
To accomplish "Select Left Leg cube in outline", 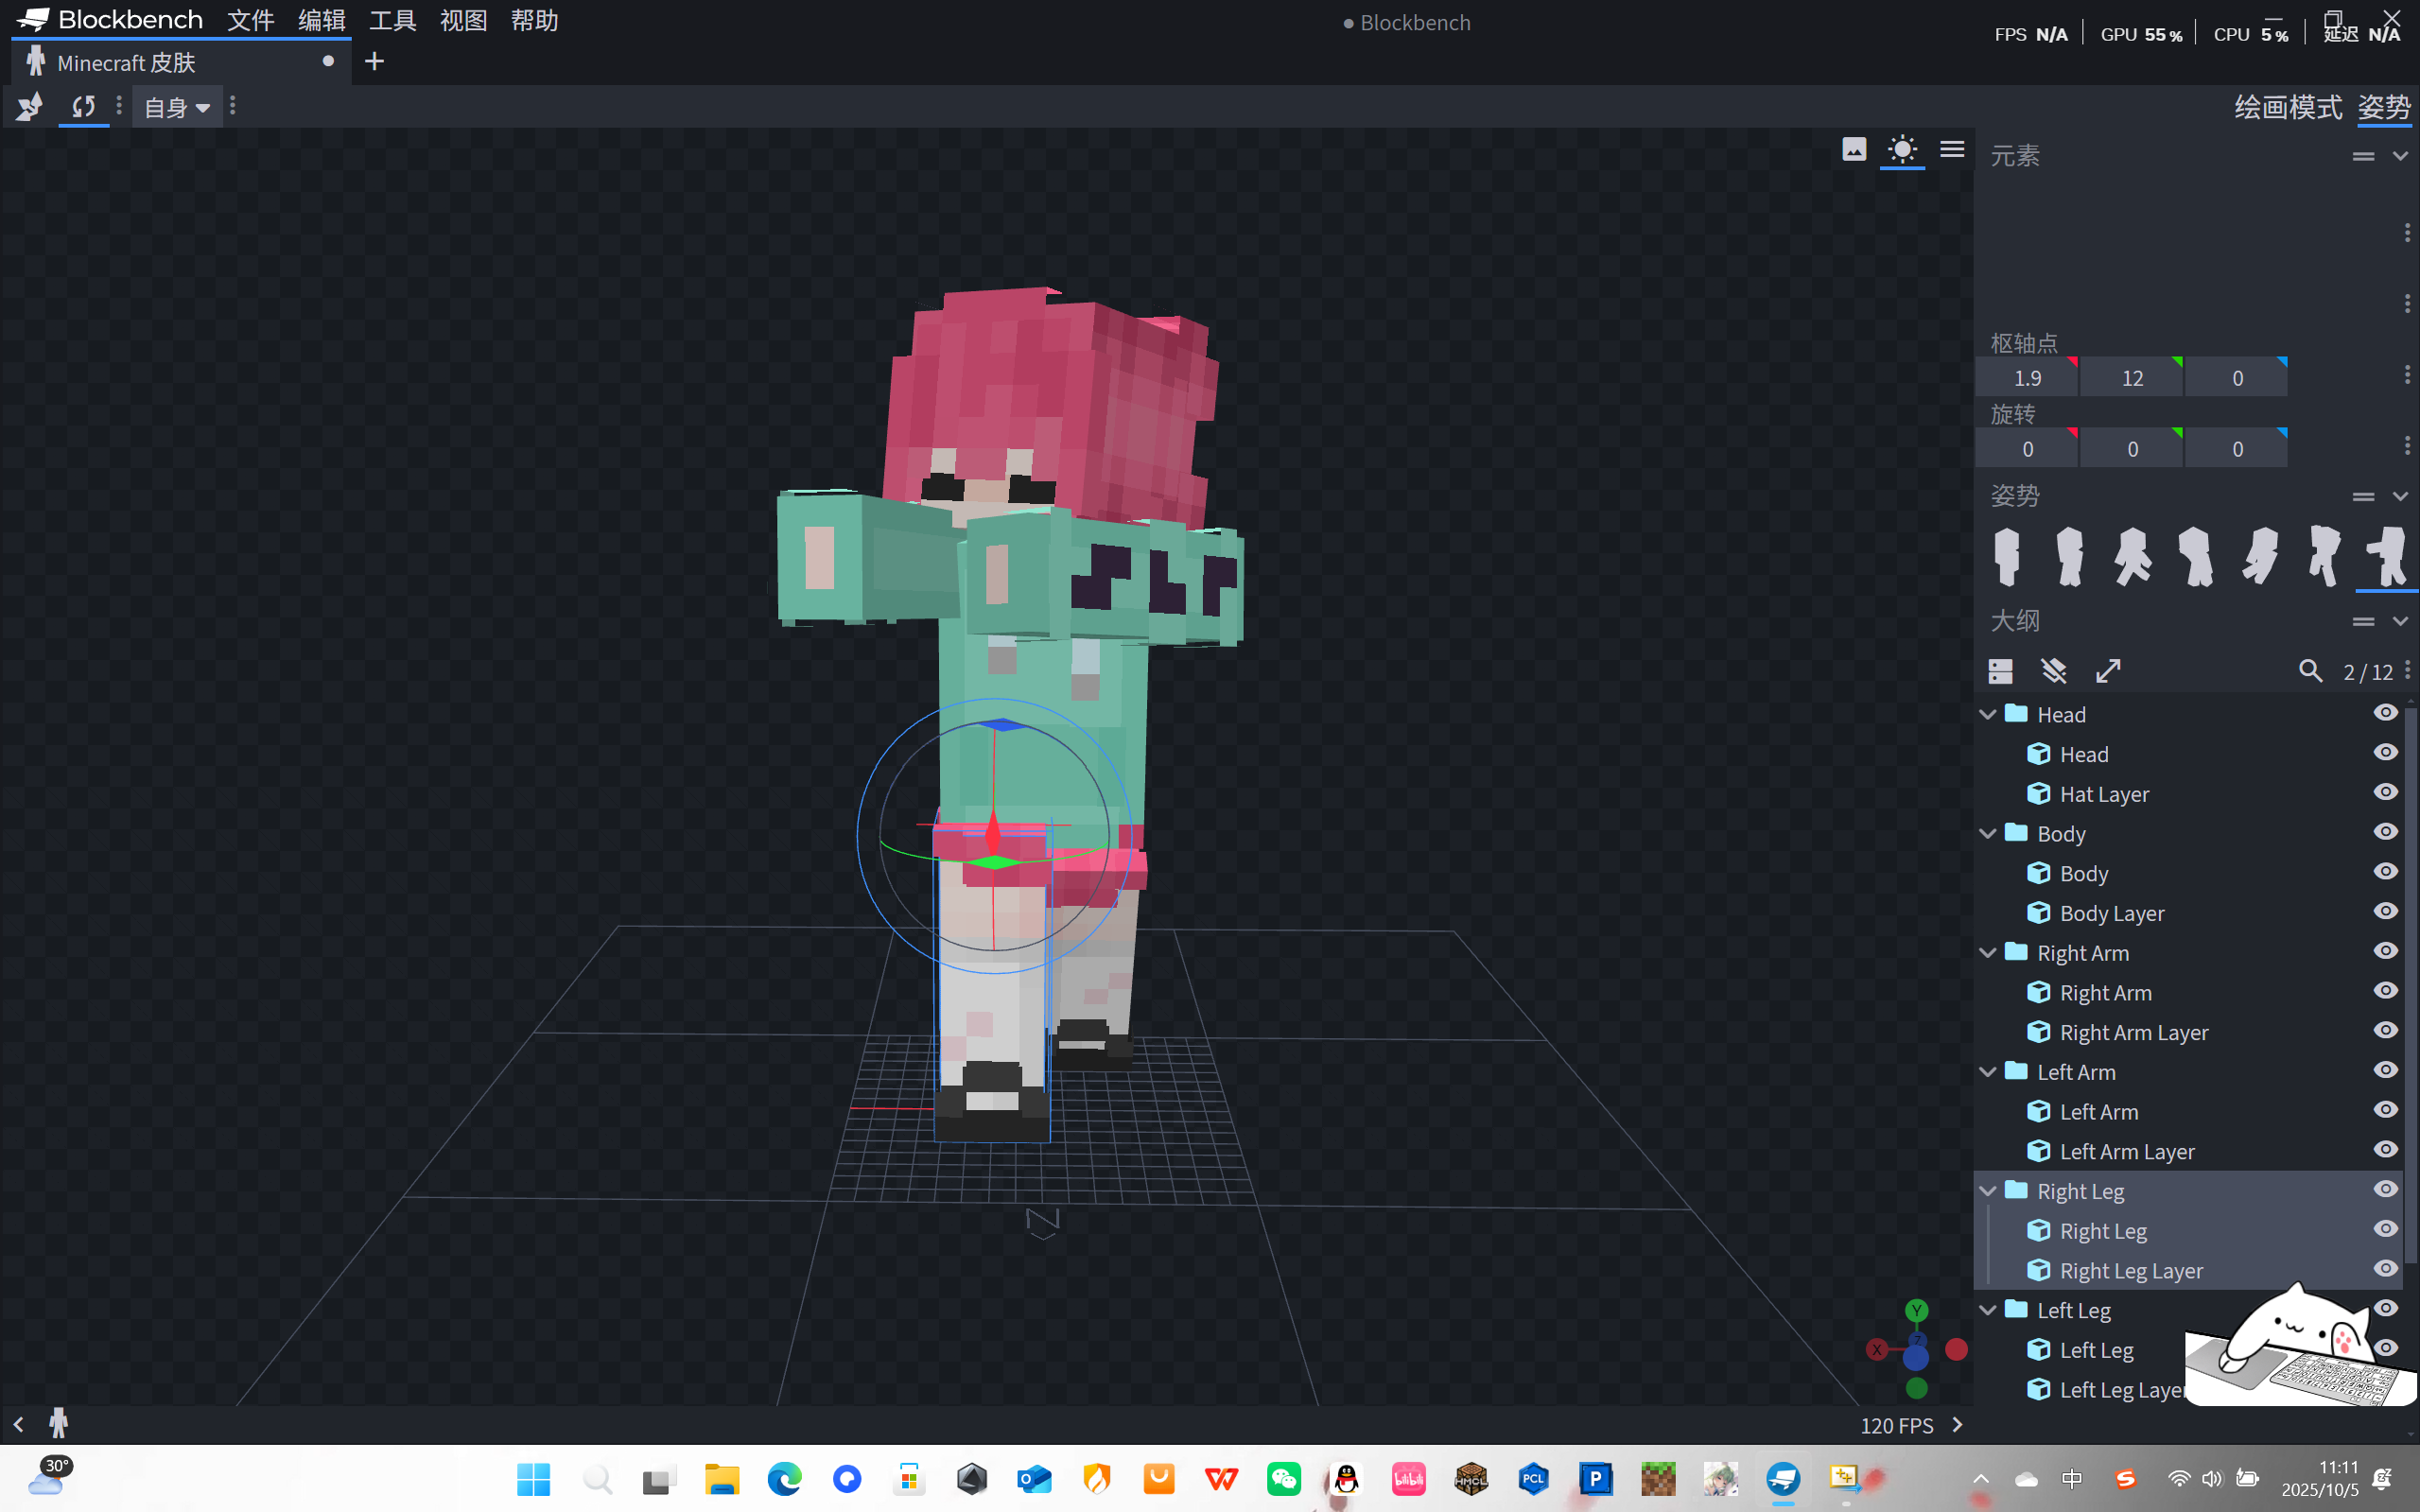I will tap(2096, 1350).
